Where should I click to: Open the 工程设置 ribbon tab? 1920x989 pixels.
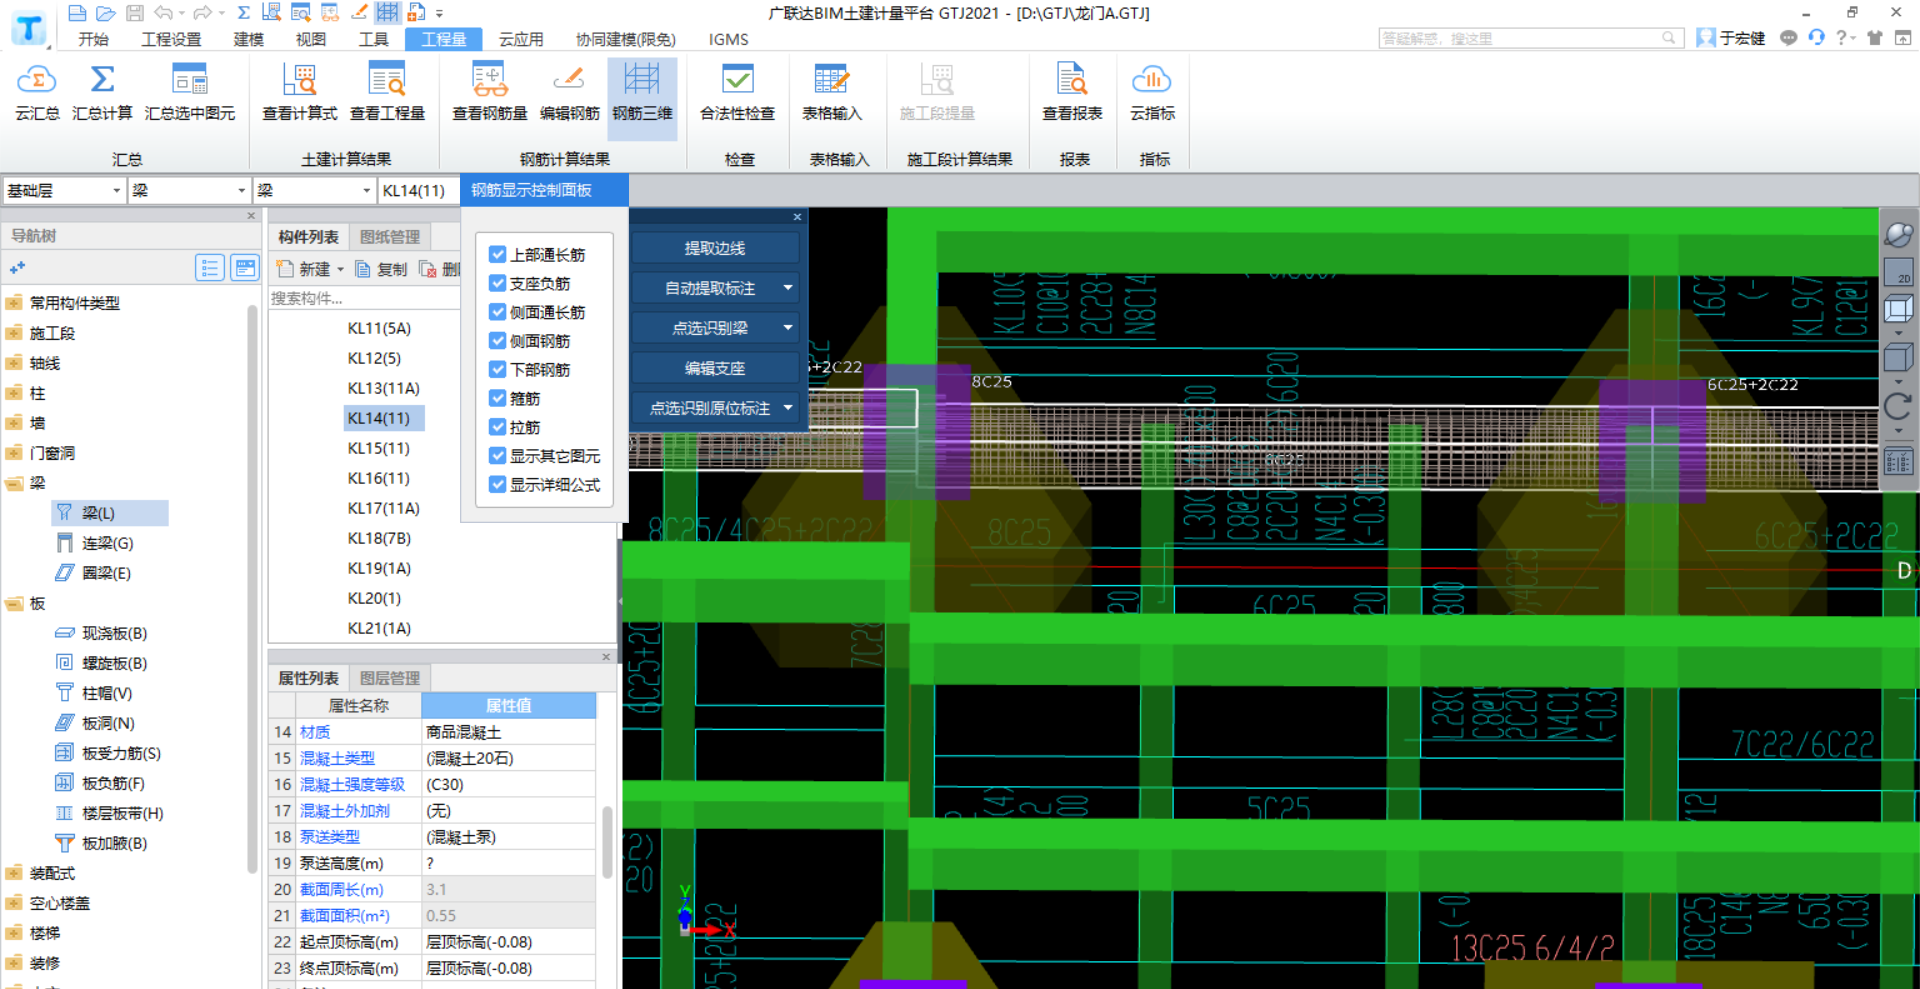(171, 39)
